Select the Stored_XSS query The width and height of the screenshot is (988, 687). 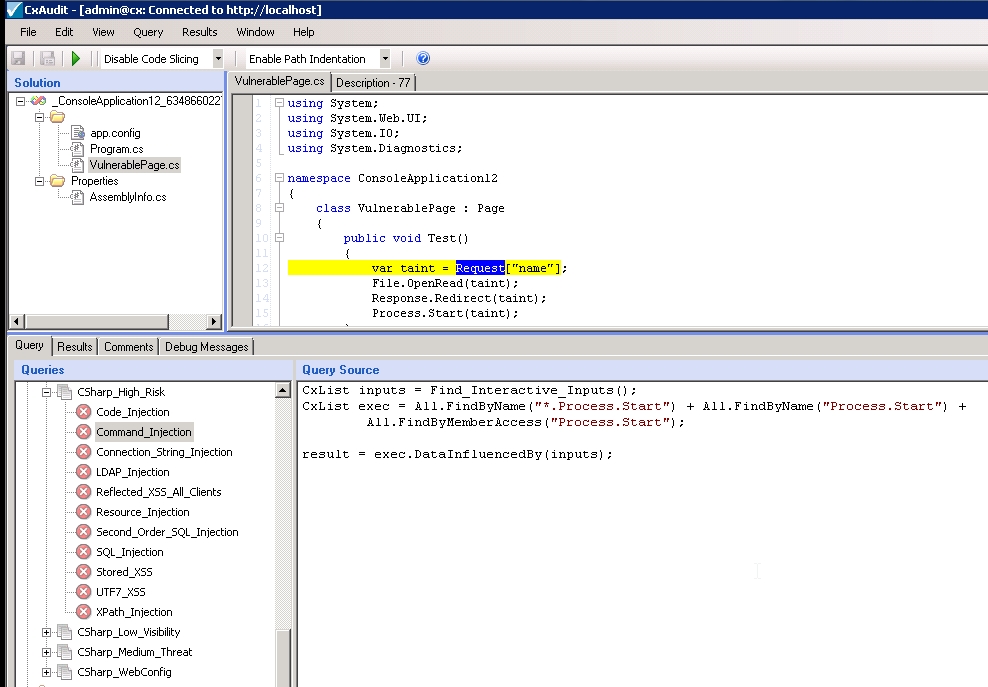pyautogui.click(x=123, y=571)
